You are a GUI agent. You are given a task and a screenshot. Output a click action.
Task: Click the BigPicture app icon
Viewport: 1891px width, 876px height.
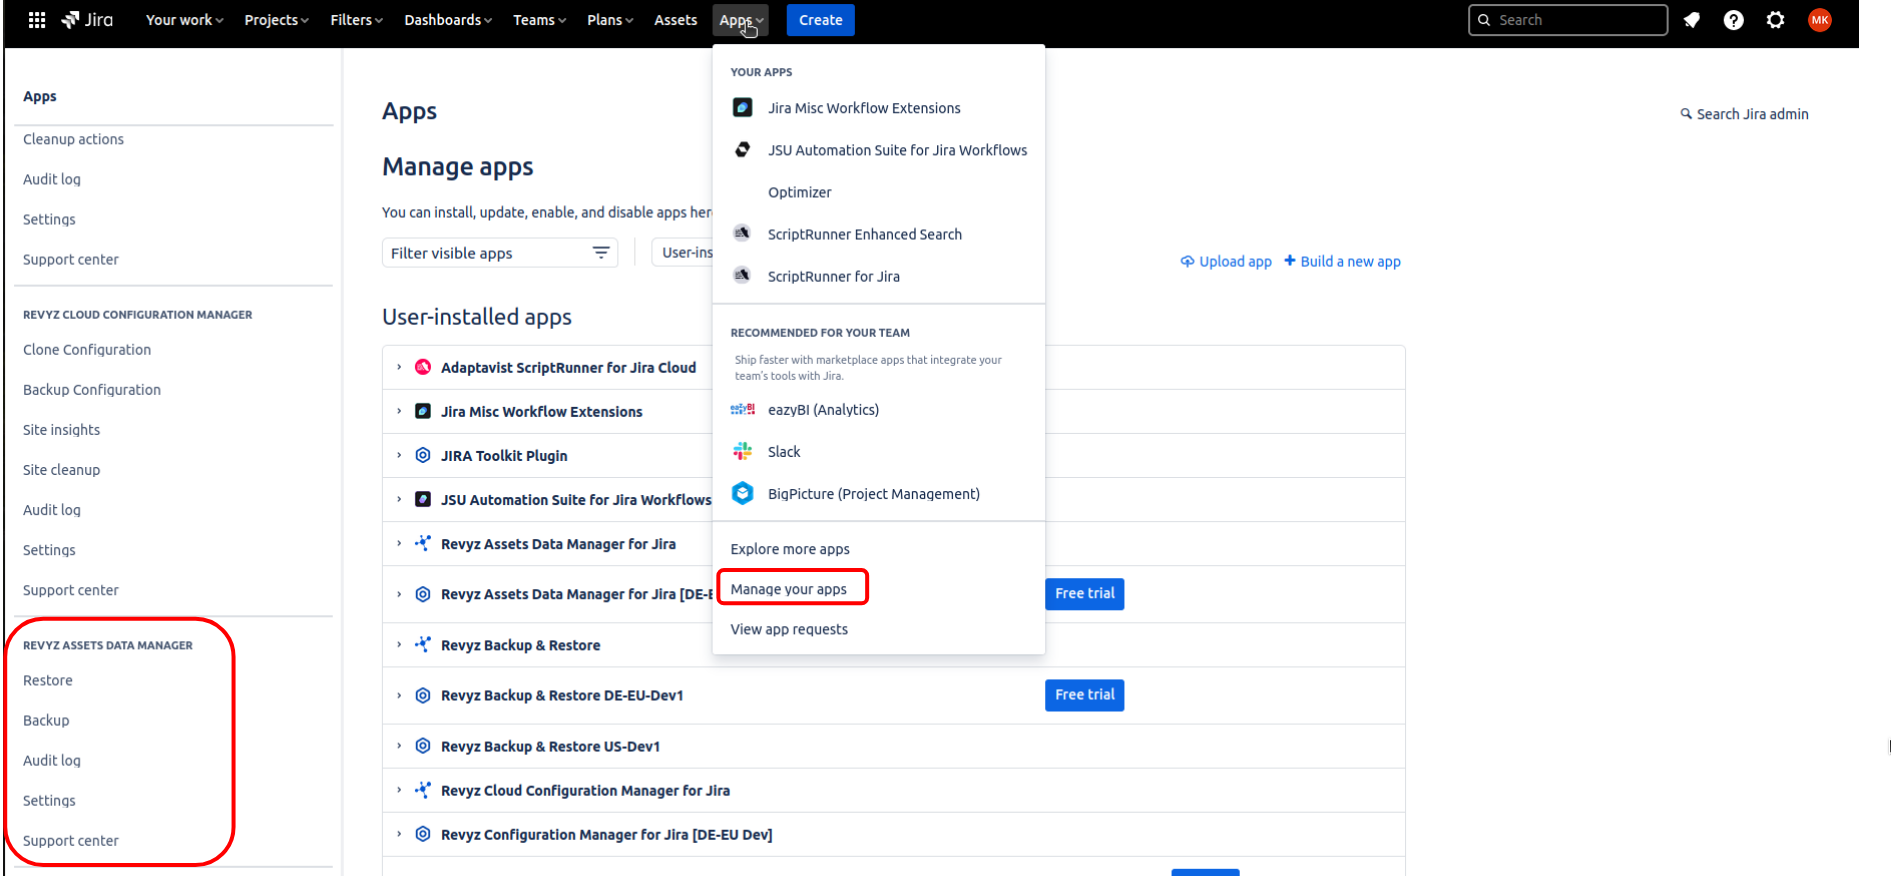coord(742,494)
